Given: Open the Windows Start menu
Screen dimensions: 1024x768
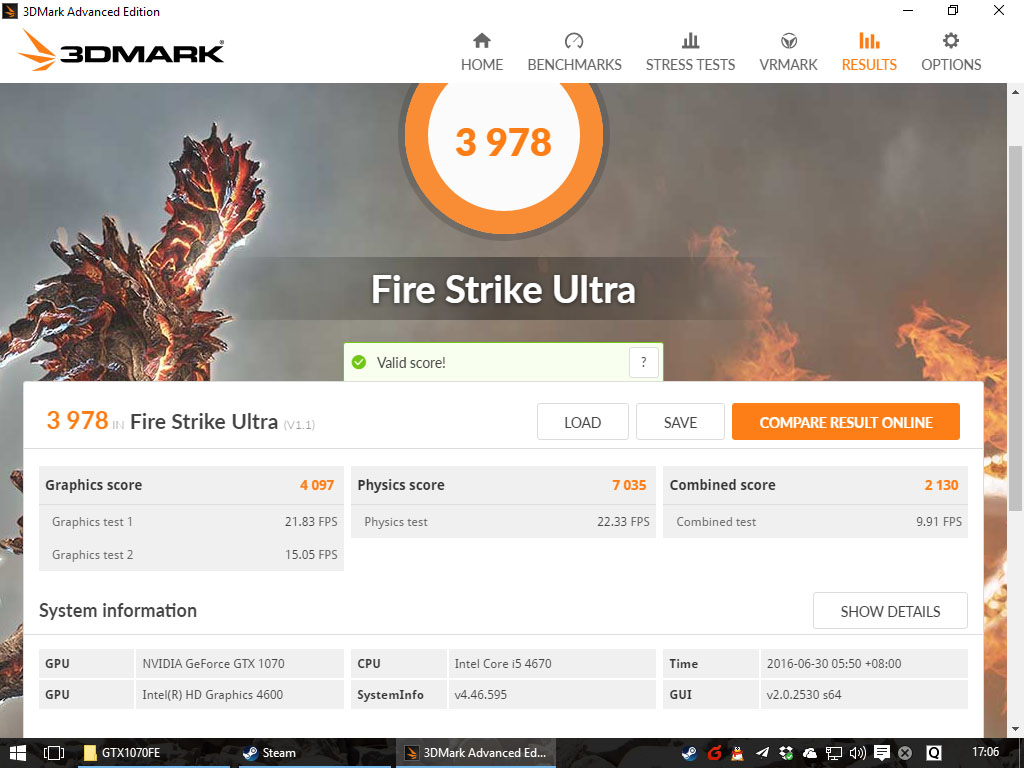Looking at the screenshot, I should click(x=18, y=753).
